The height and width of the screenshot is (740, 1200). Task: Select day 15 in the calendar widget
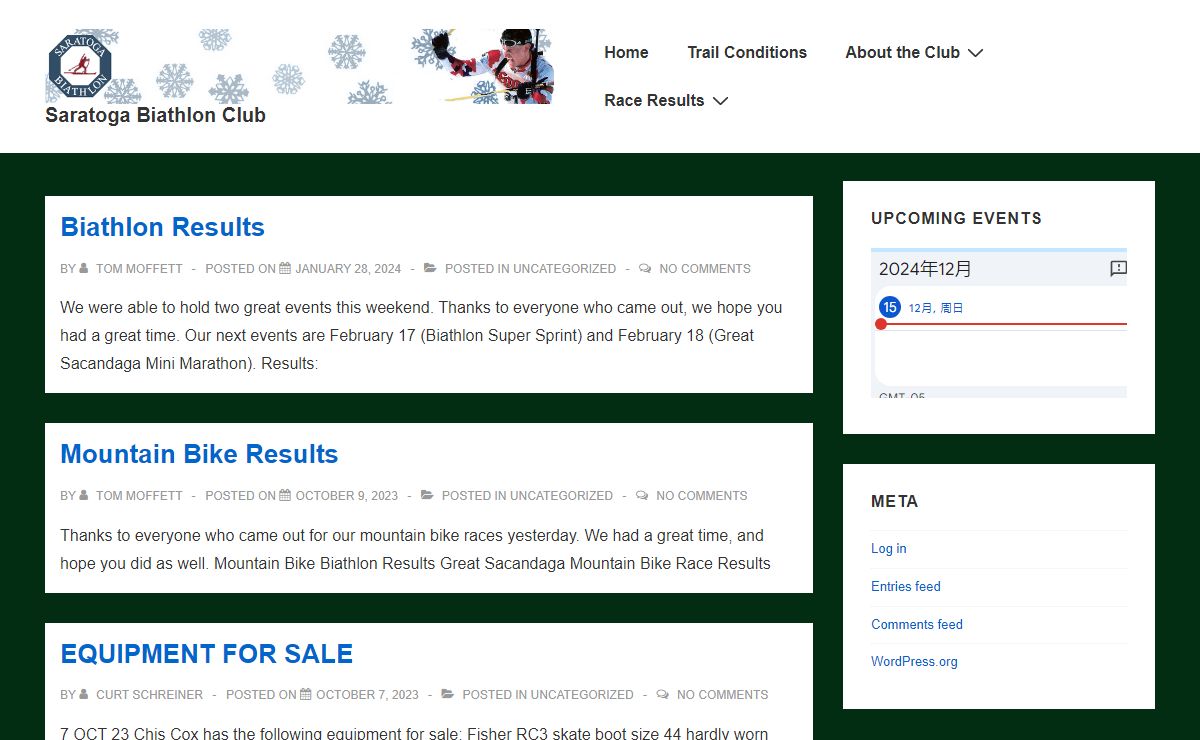pos(890,307)
